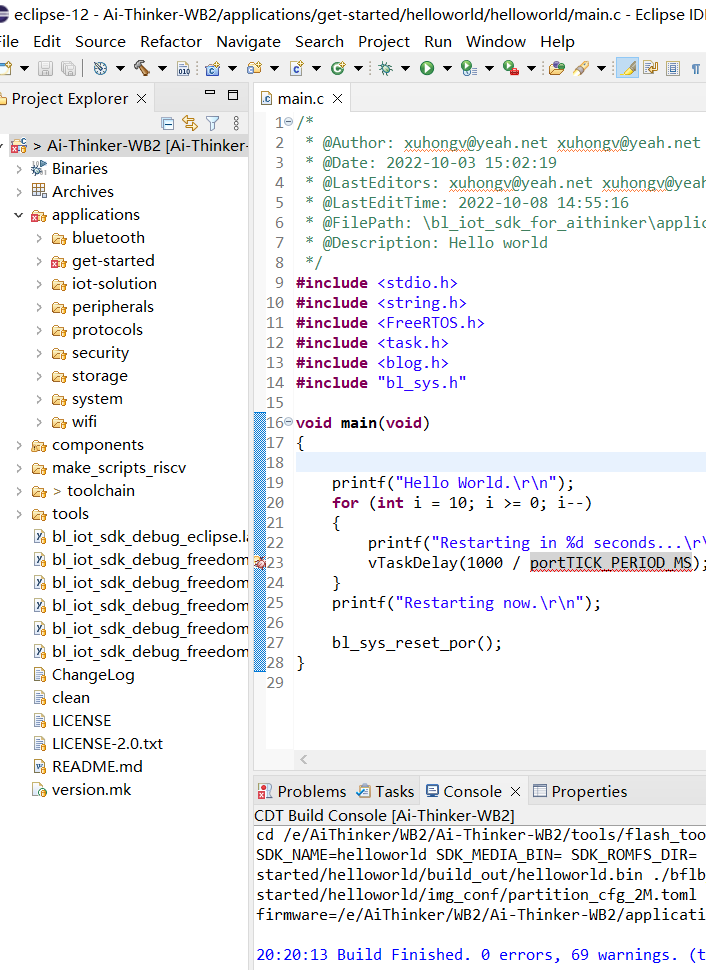Close the Console view tab

point(515,791)
